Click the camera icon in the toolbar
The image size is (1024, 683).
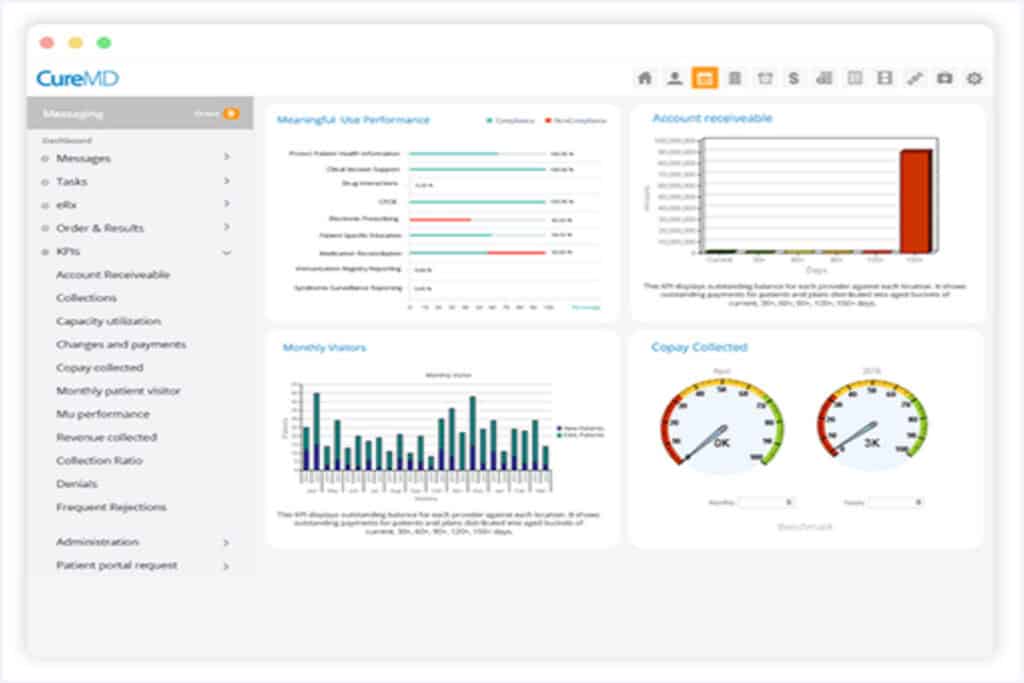click(x=944, y=78)
